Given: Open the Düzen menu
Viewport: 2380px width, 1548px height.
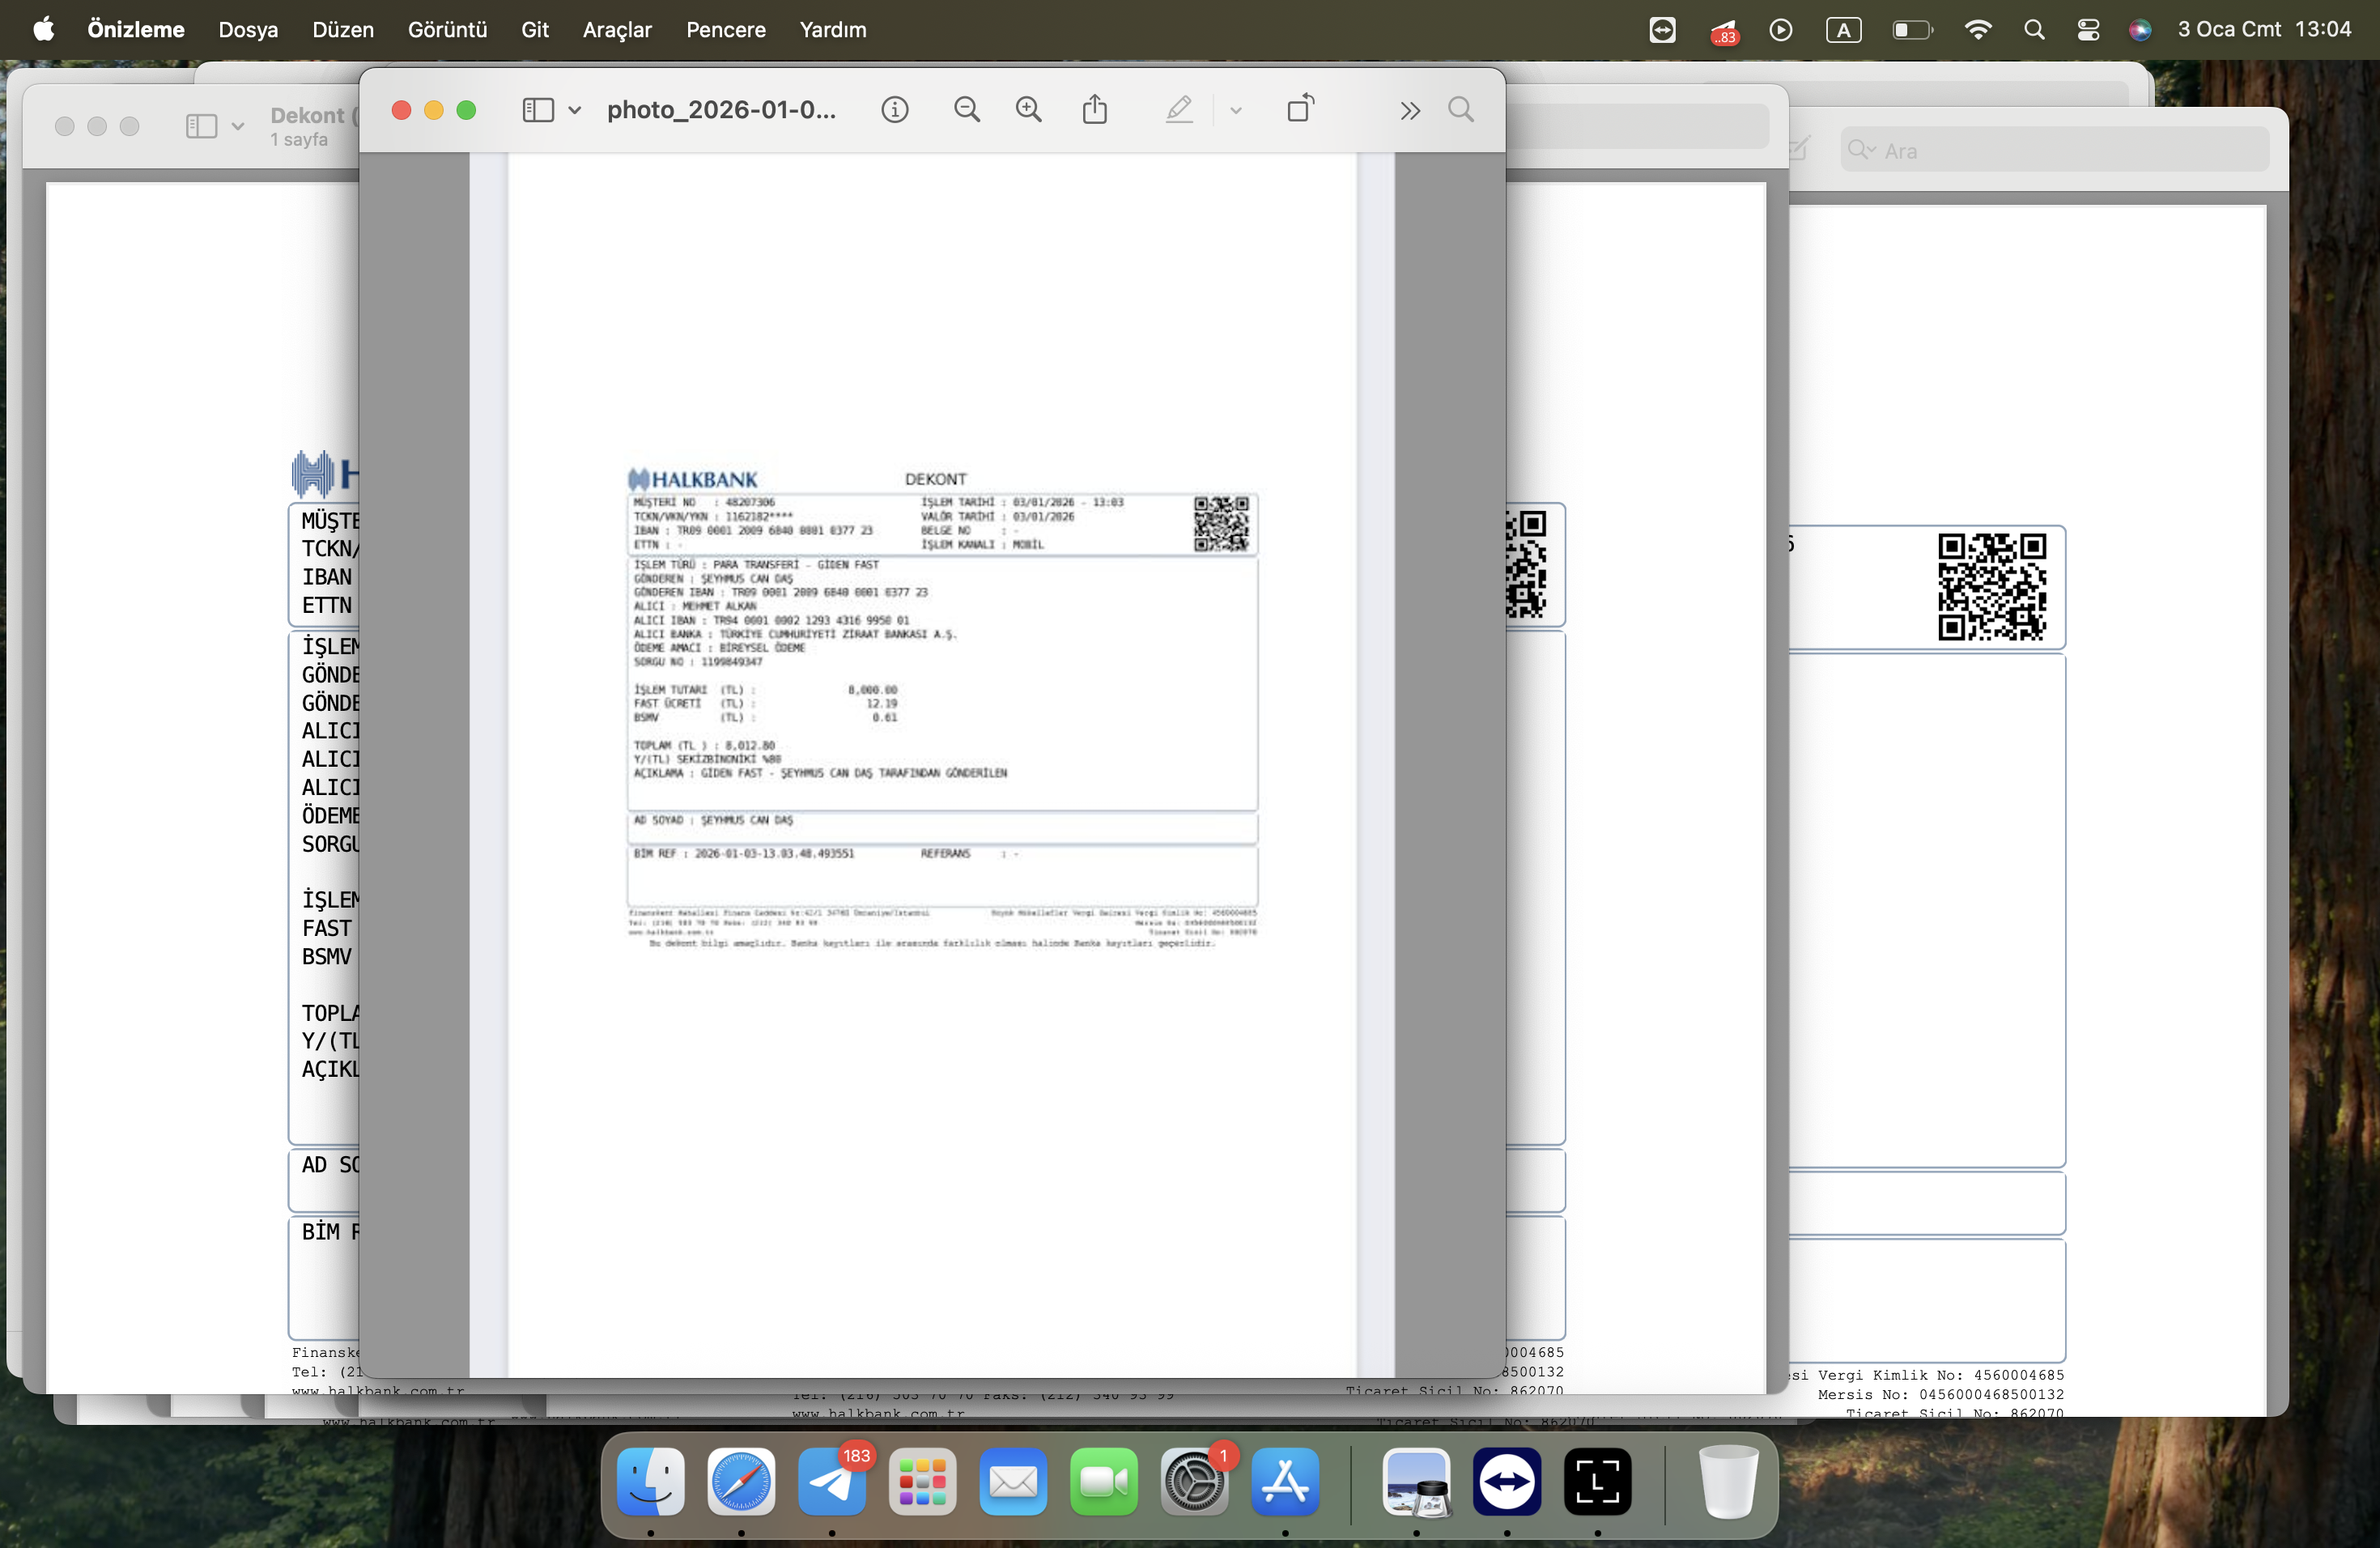Looking at the screenshot, I should (x=343, y=30).
